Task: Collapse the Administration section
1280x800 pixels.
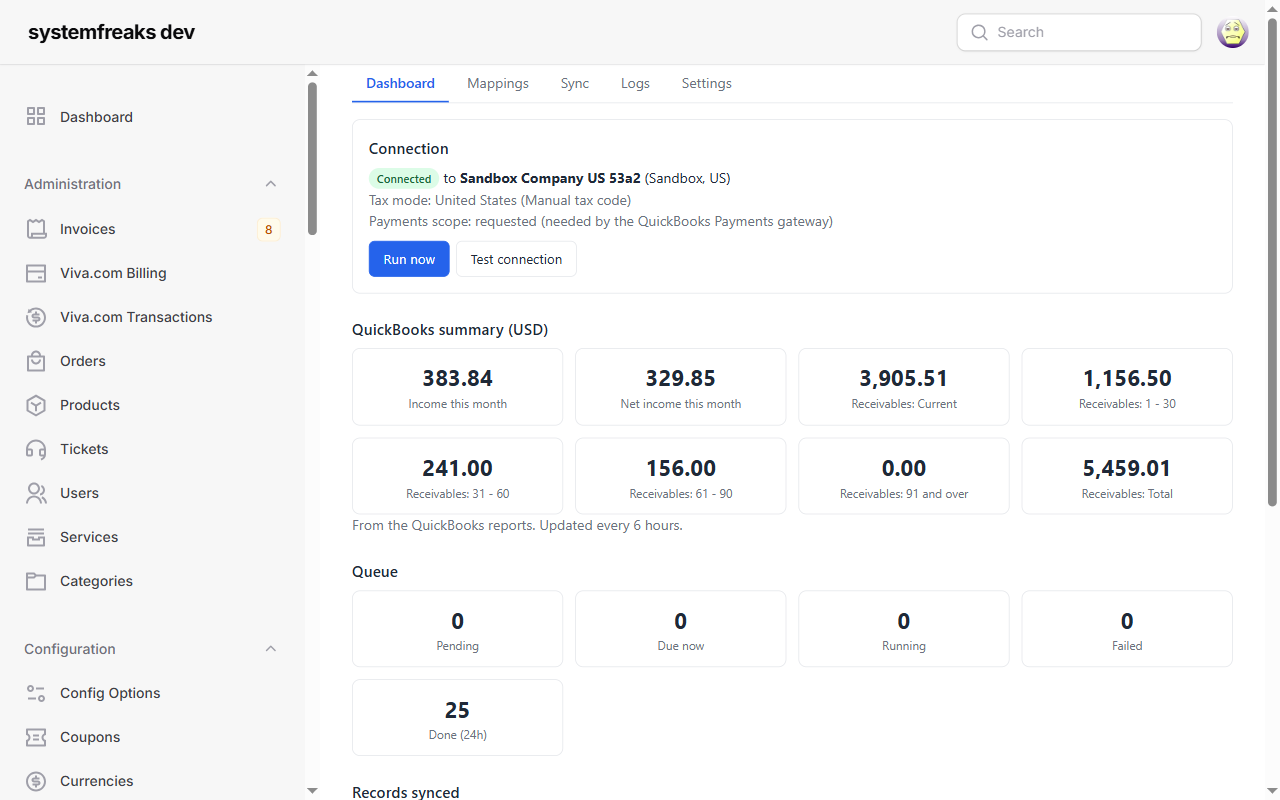Action: tap(270, 184)
